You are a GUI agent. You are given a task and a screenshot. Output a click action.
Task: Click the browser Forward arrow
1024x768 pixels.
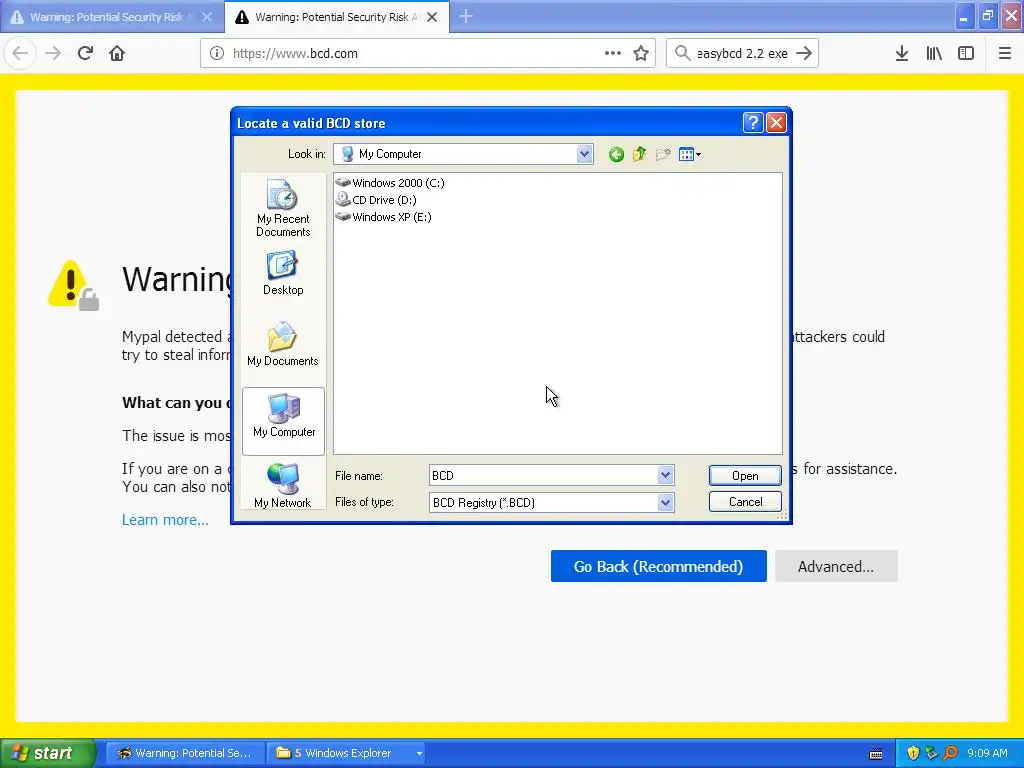pyautogui.click(x=53, y=54)
